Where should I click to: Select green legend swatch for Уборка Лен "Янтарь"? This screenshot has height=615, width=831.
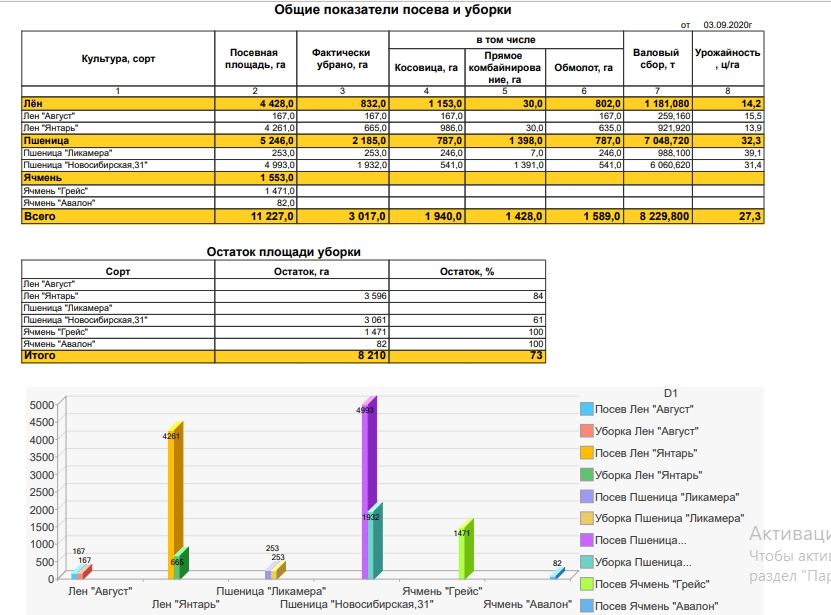point(587,475)
